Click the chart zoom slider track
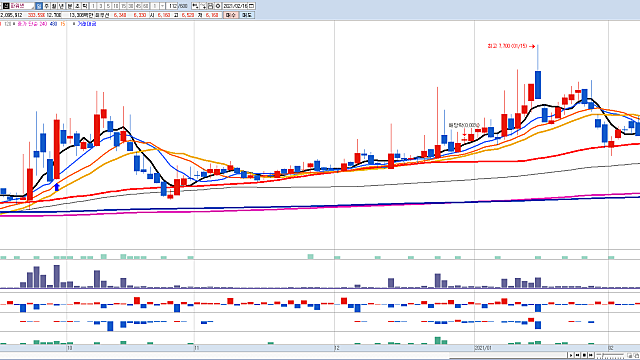Viewport: 640px width, 360px height. [x=610, y=355]
